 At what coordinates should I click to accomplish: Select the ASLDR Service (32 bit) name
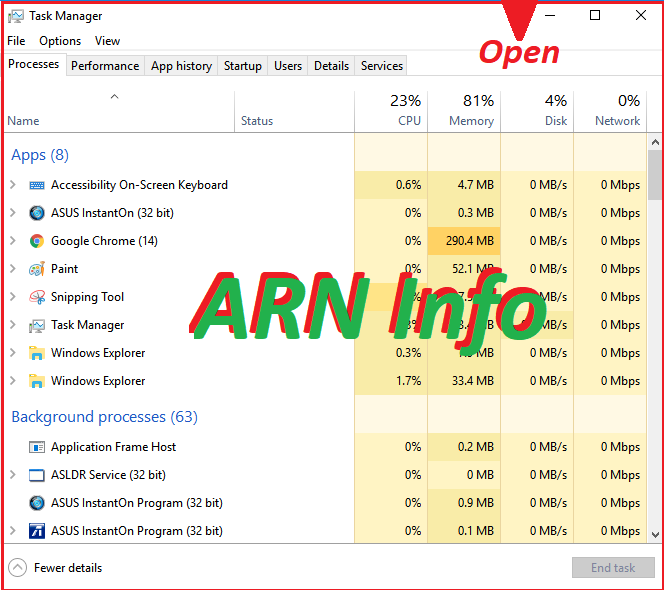coord(108,475)
